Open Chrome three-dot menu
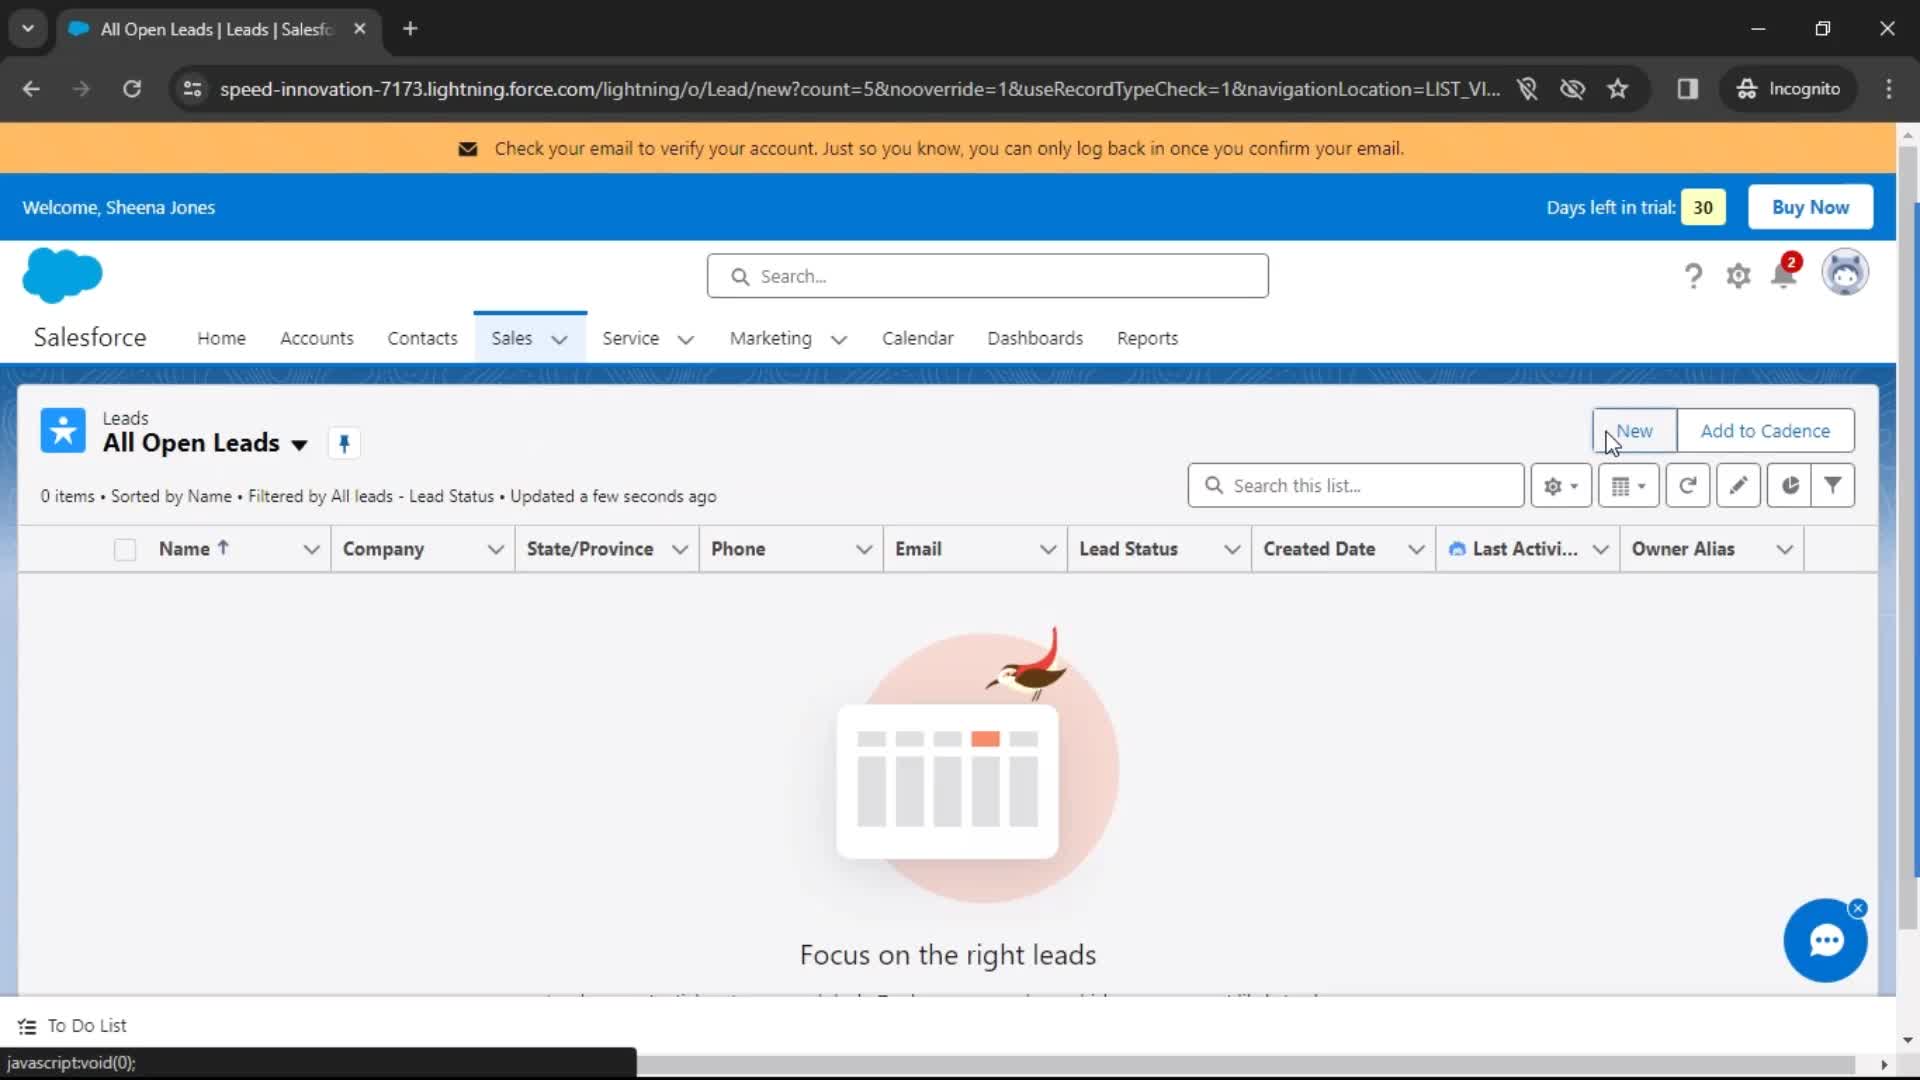The width and height of the screenshot is (1920, 1080). coord(1889,89)
